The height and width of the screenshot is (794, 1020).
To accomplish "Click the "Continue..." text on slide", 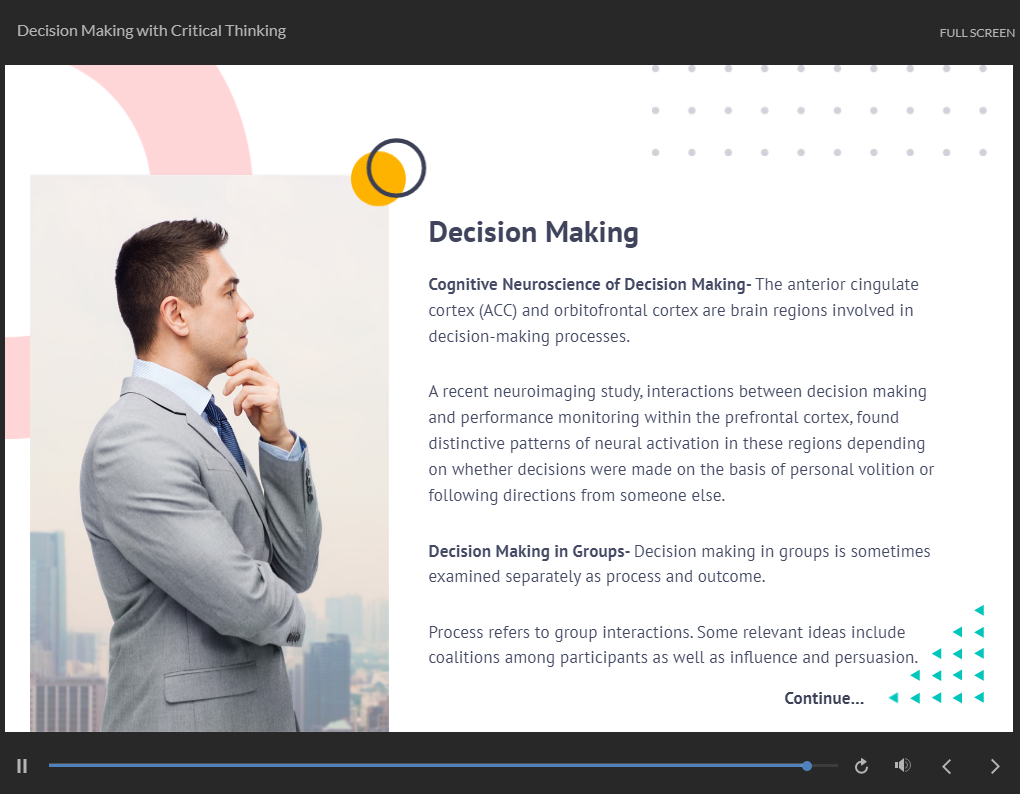I will [823, 698].
